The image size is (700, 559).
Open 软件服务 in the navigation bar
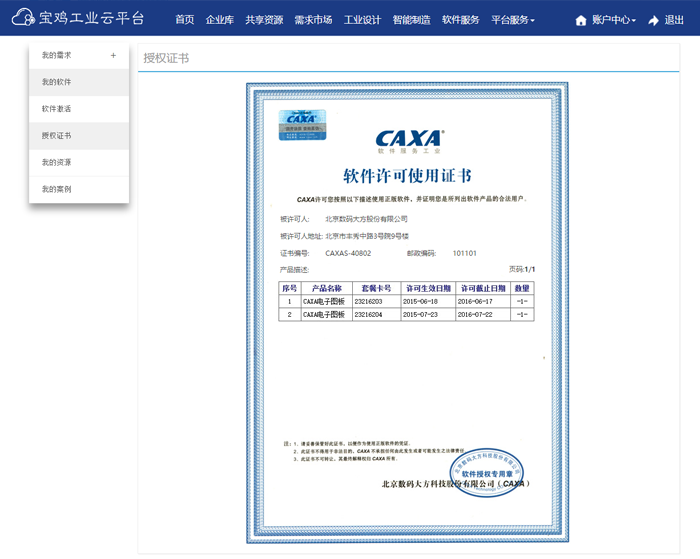coord(461,20)
